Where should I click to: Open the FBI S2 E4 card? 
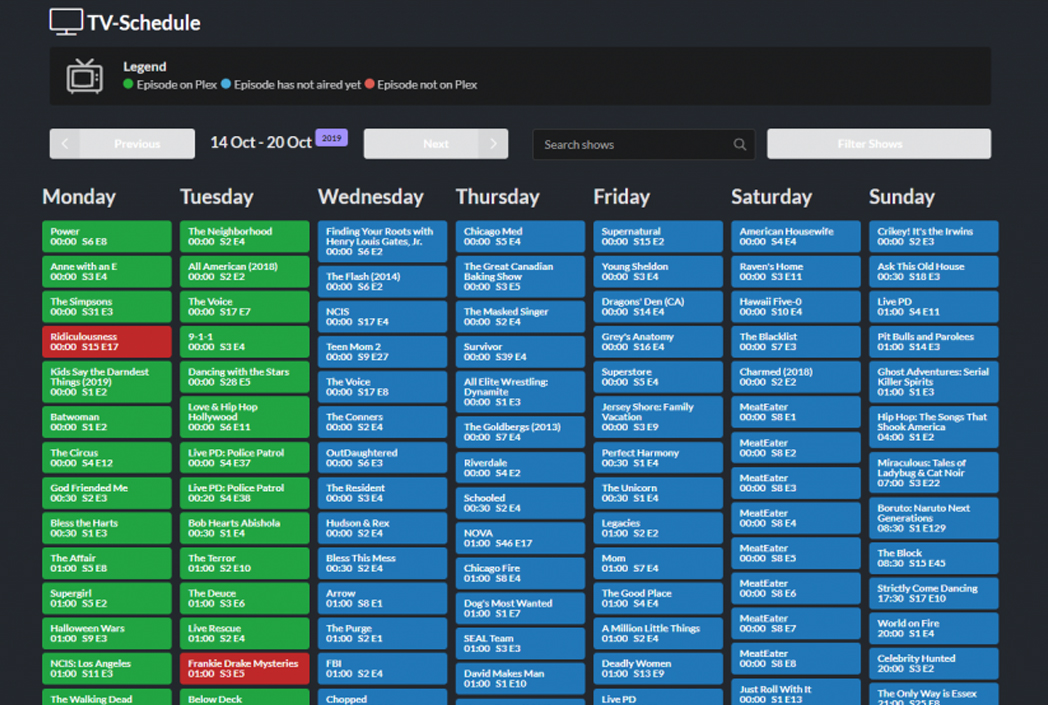click(x=382, y=668)
